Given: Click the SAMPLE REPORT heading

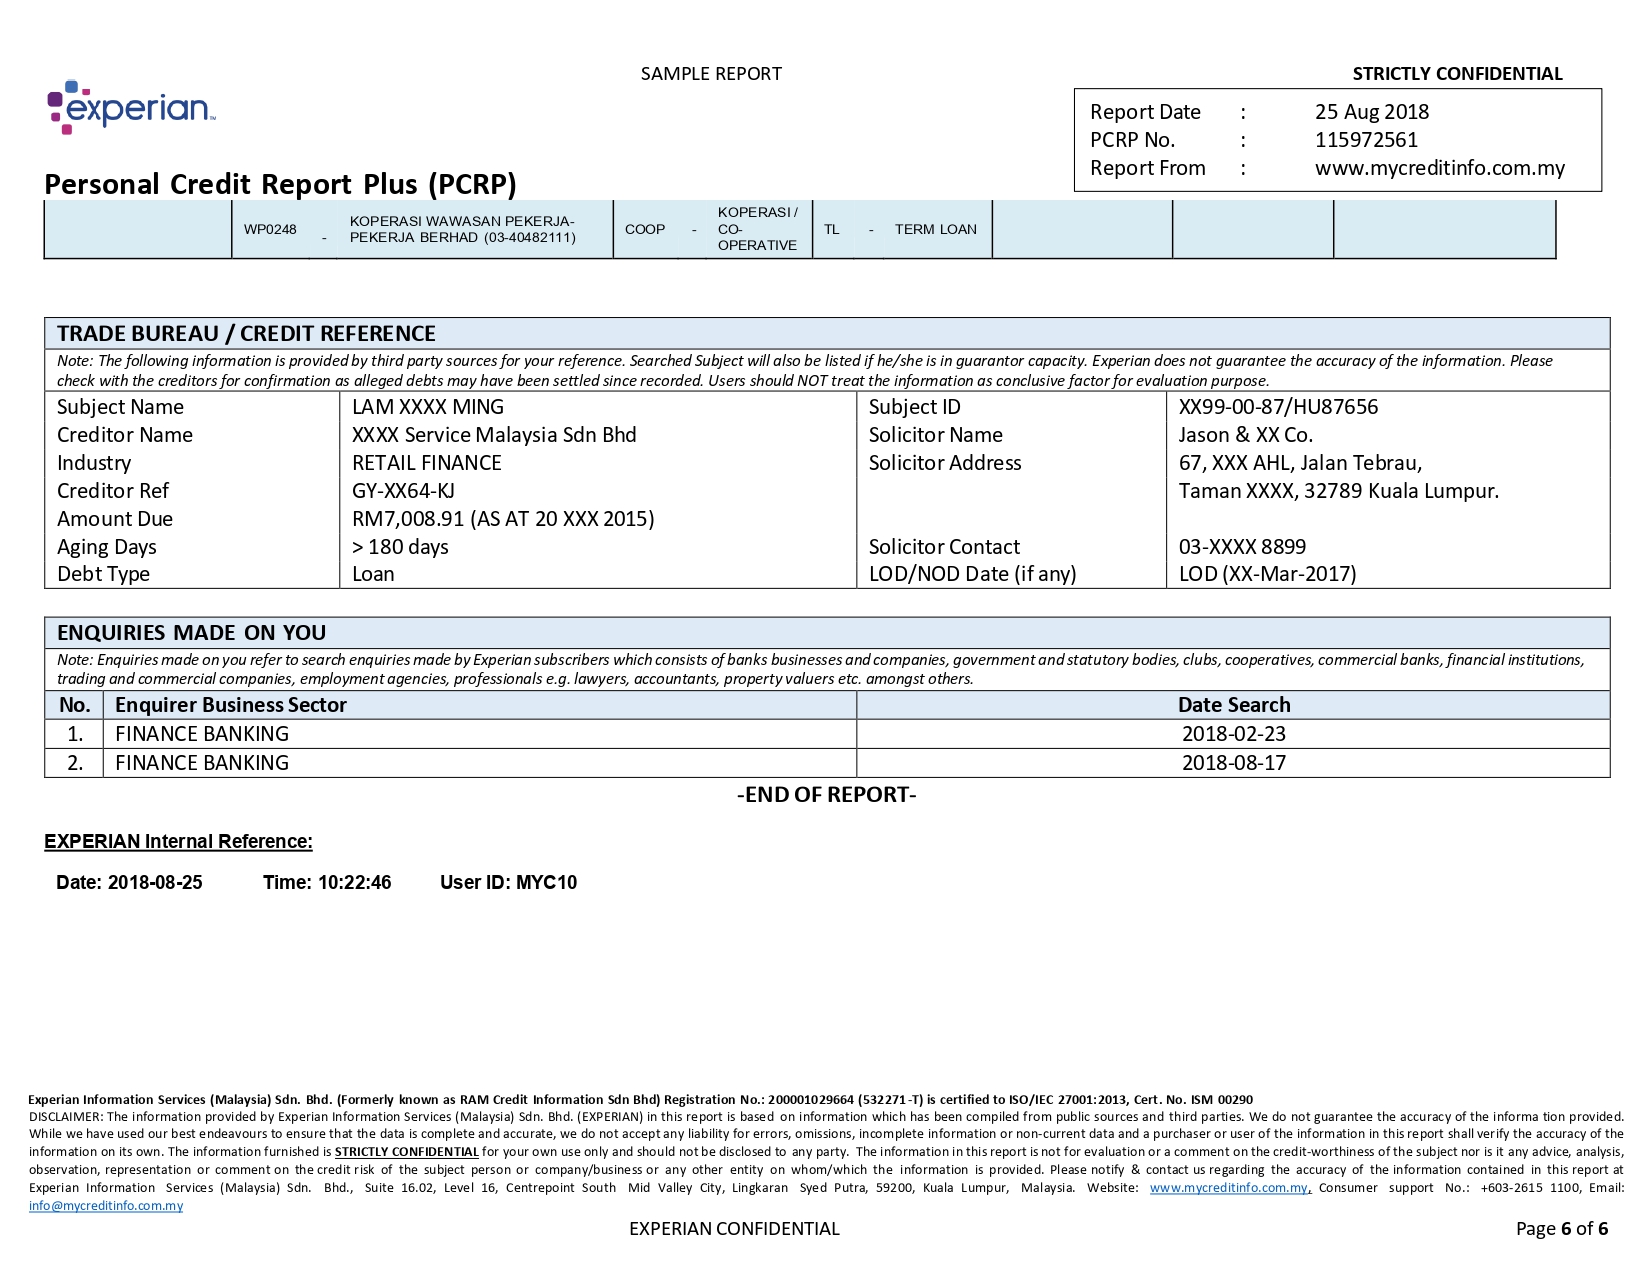Looking at the screenshot, I should (711, 74).
